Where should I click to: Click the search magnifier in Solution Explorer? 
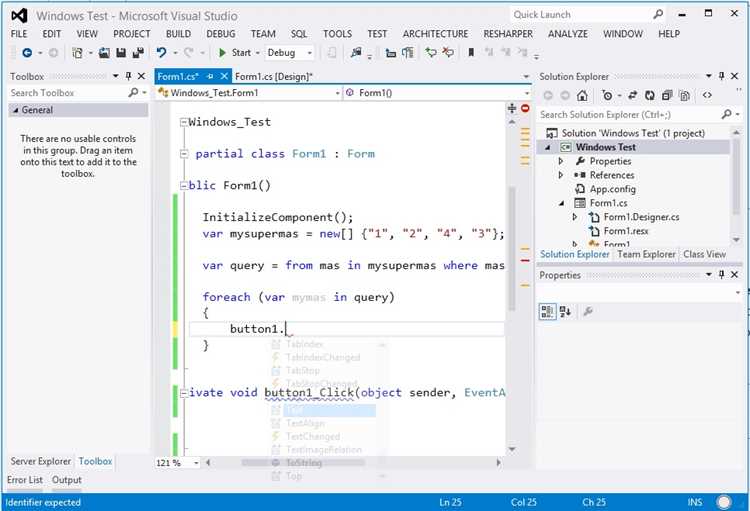727,114
